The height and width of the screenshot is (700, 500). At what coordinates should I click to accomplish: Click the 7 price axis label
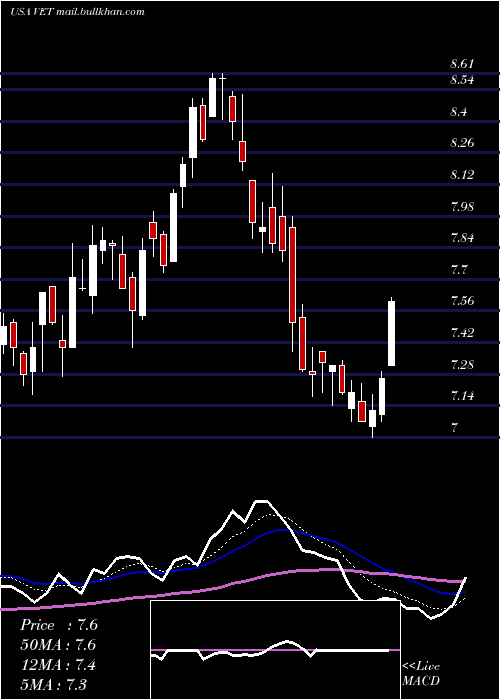pyautogui.click(x=454, y=427)
